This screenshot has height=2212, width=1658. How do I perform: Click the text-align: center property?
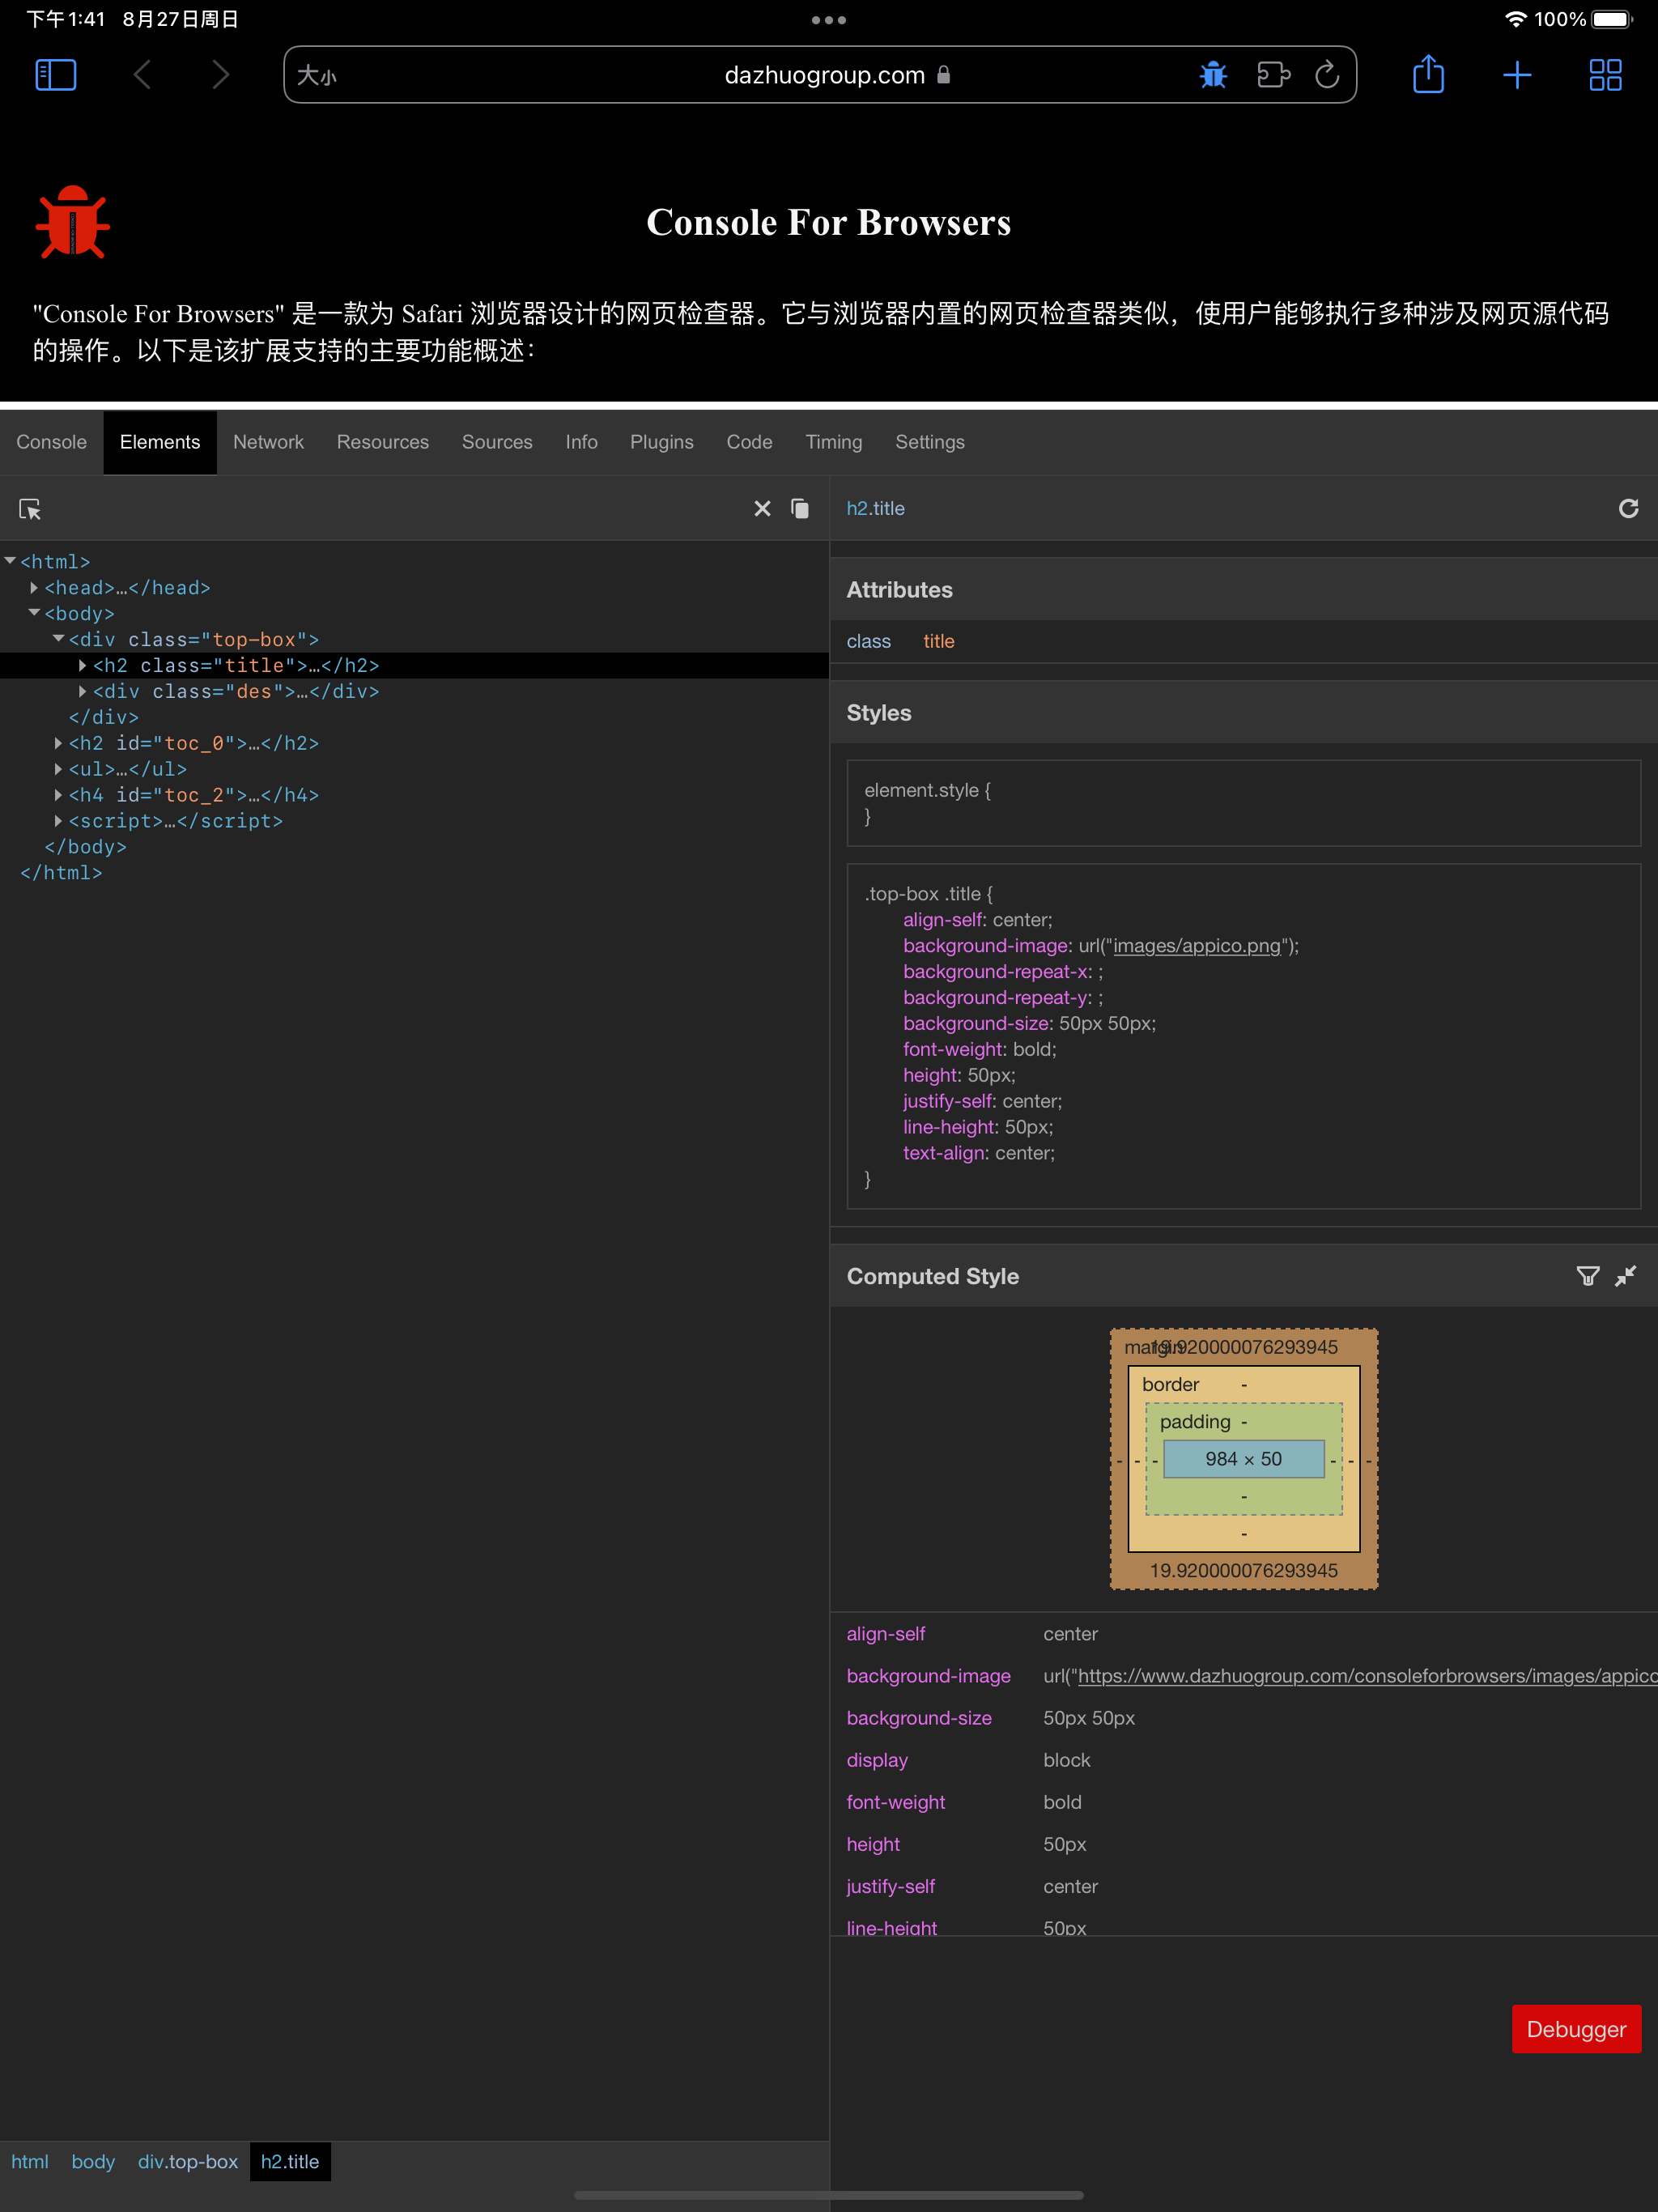pyautogui.click(x=978, y=1153)
